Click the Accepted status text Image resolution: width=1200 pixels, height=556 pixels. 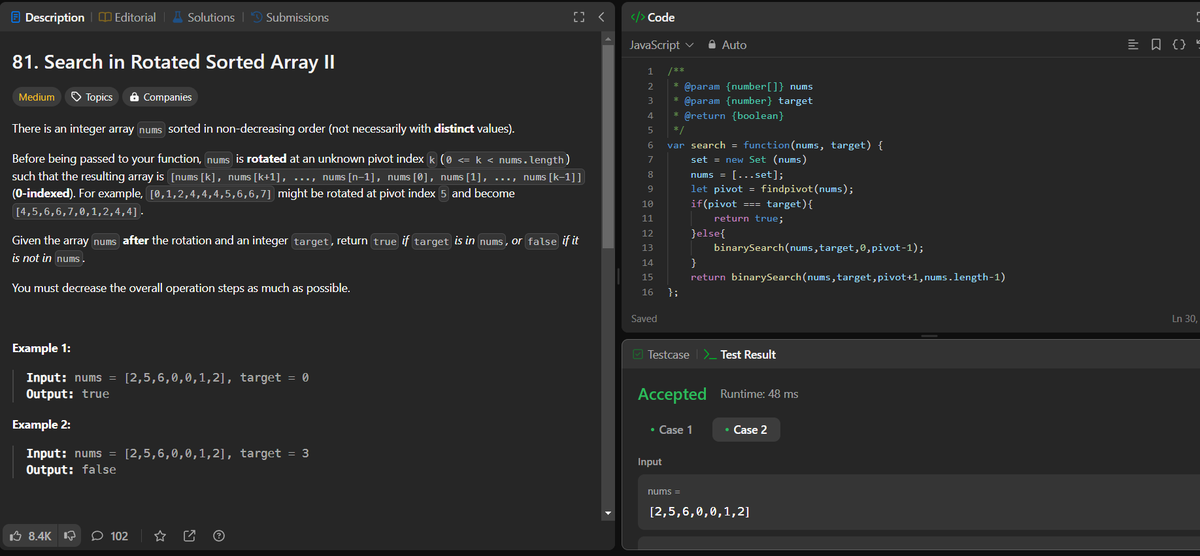pyautogui.click(x=672, y=394)
